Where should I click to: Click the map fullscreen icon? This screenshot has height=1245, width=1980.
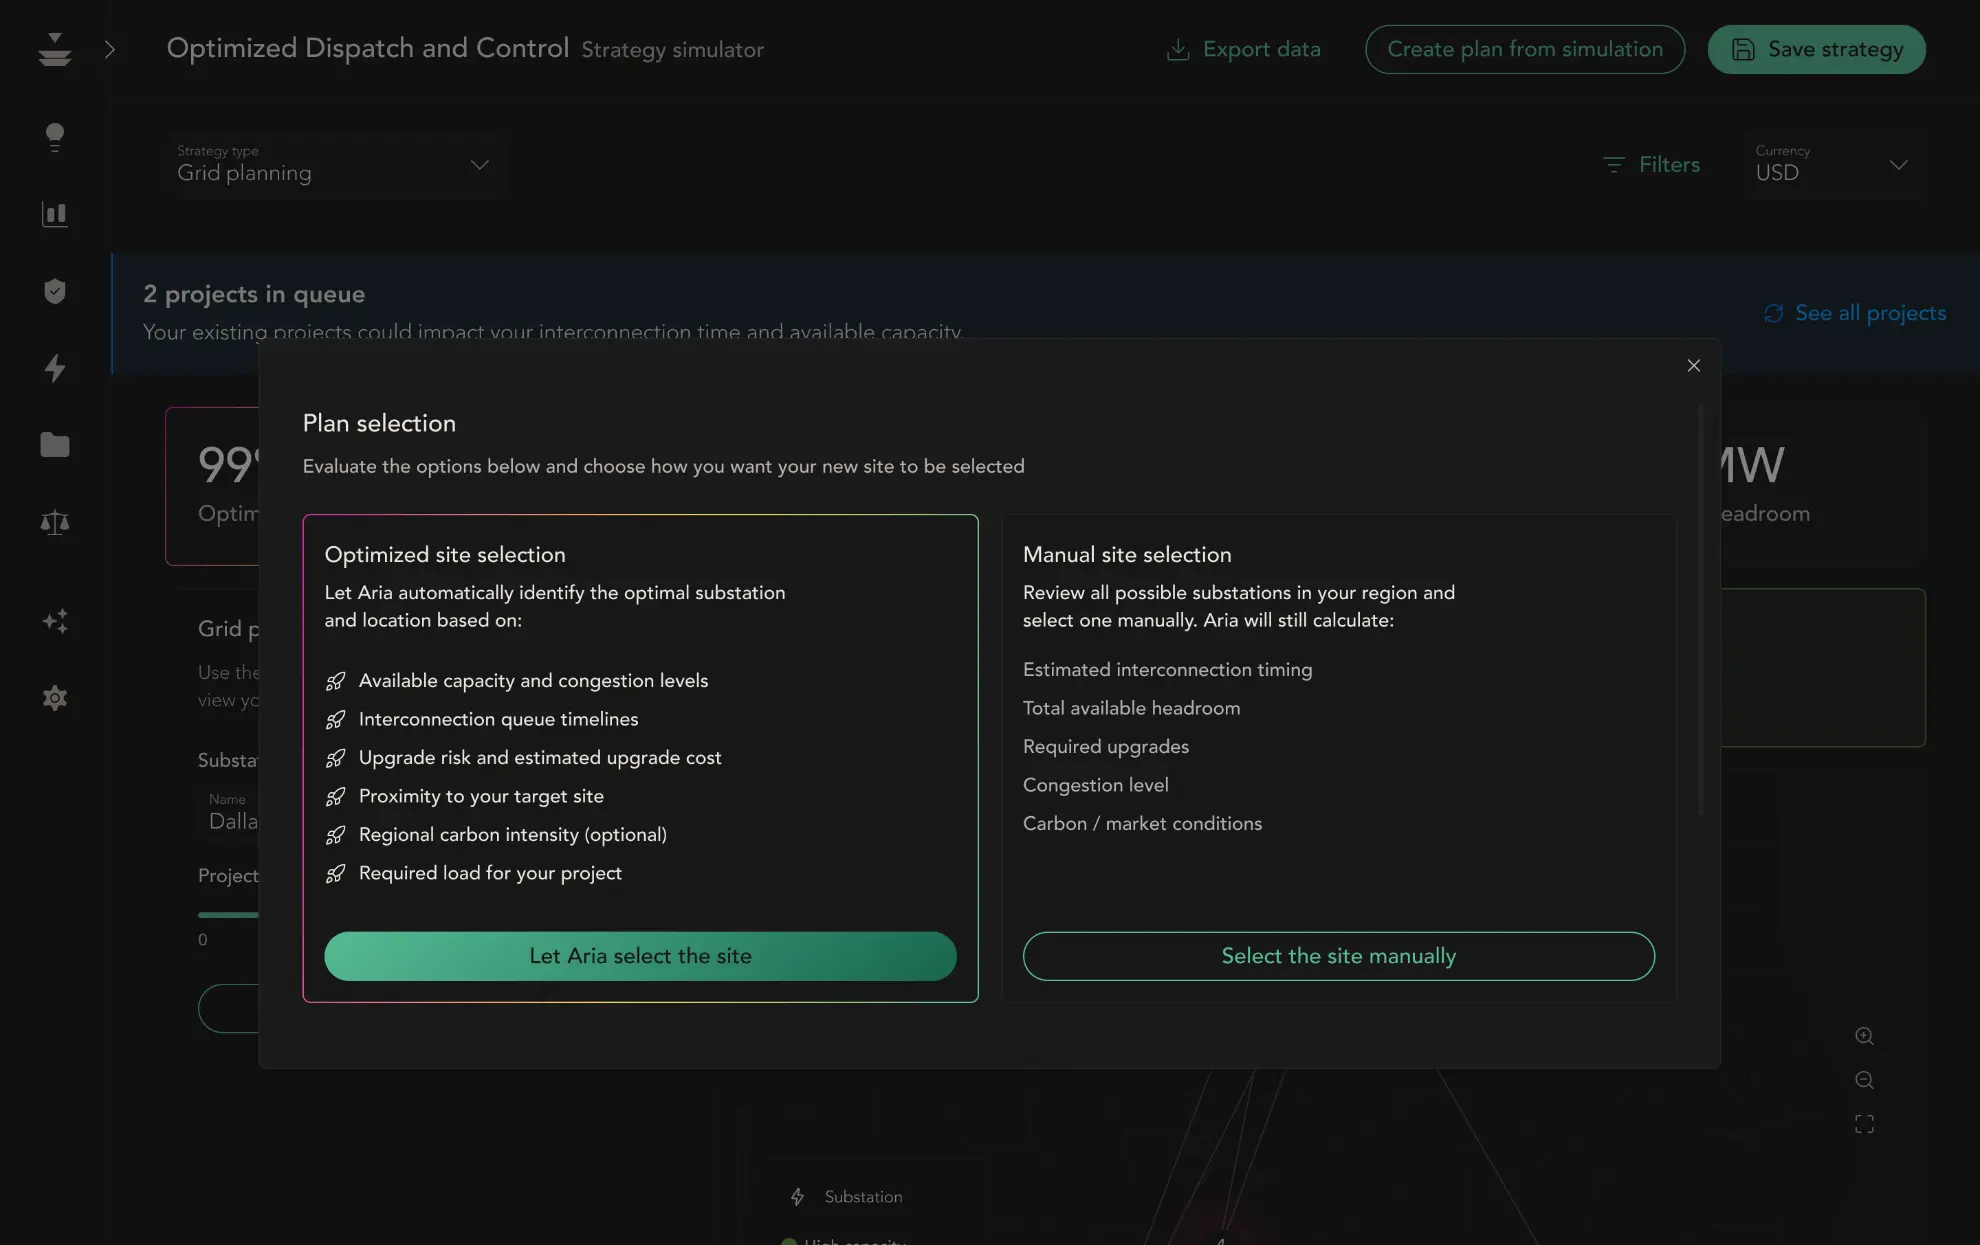tap(1864, 1124)
